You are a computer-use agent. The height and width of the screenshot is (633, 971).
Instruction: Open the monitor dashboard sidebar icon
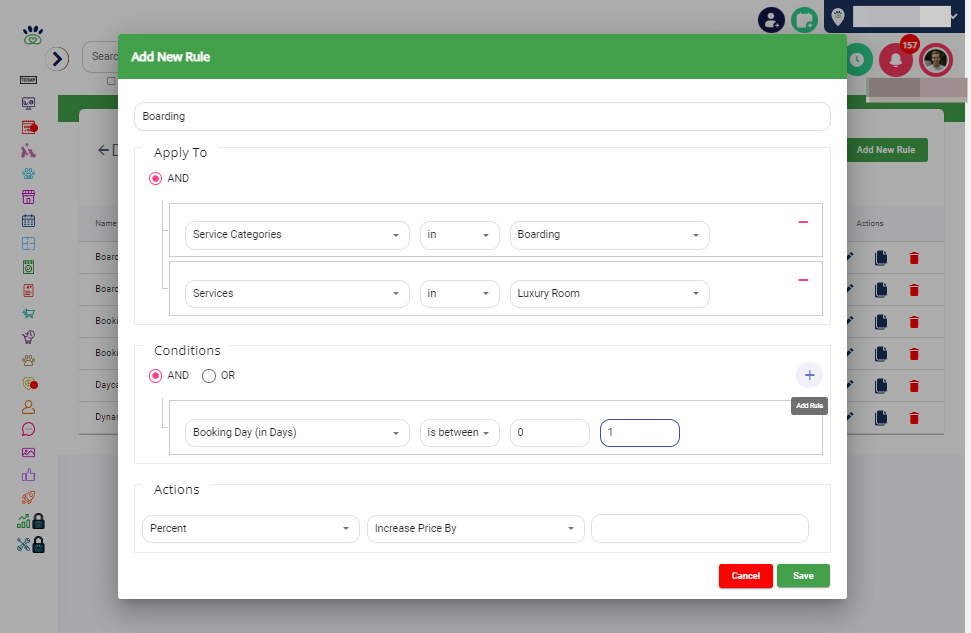[28, 103]
